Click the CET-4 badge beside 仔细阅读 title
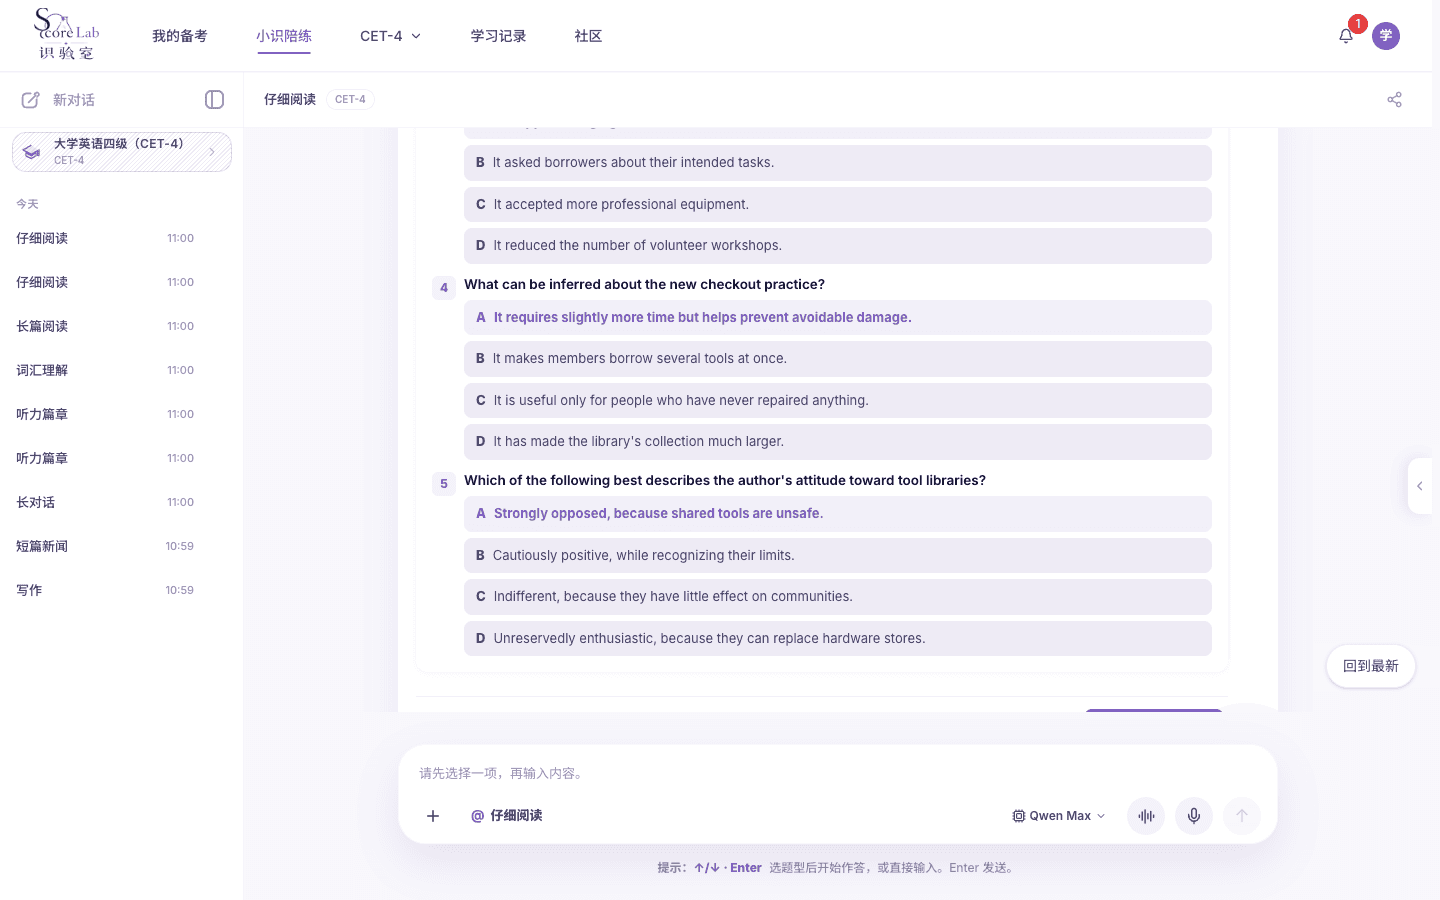The width and height of the screenshot is (1440, 900). pyautogui.click(x=350, y=100)
